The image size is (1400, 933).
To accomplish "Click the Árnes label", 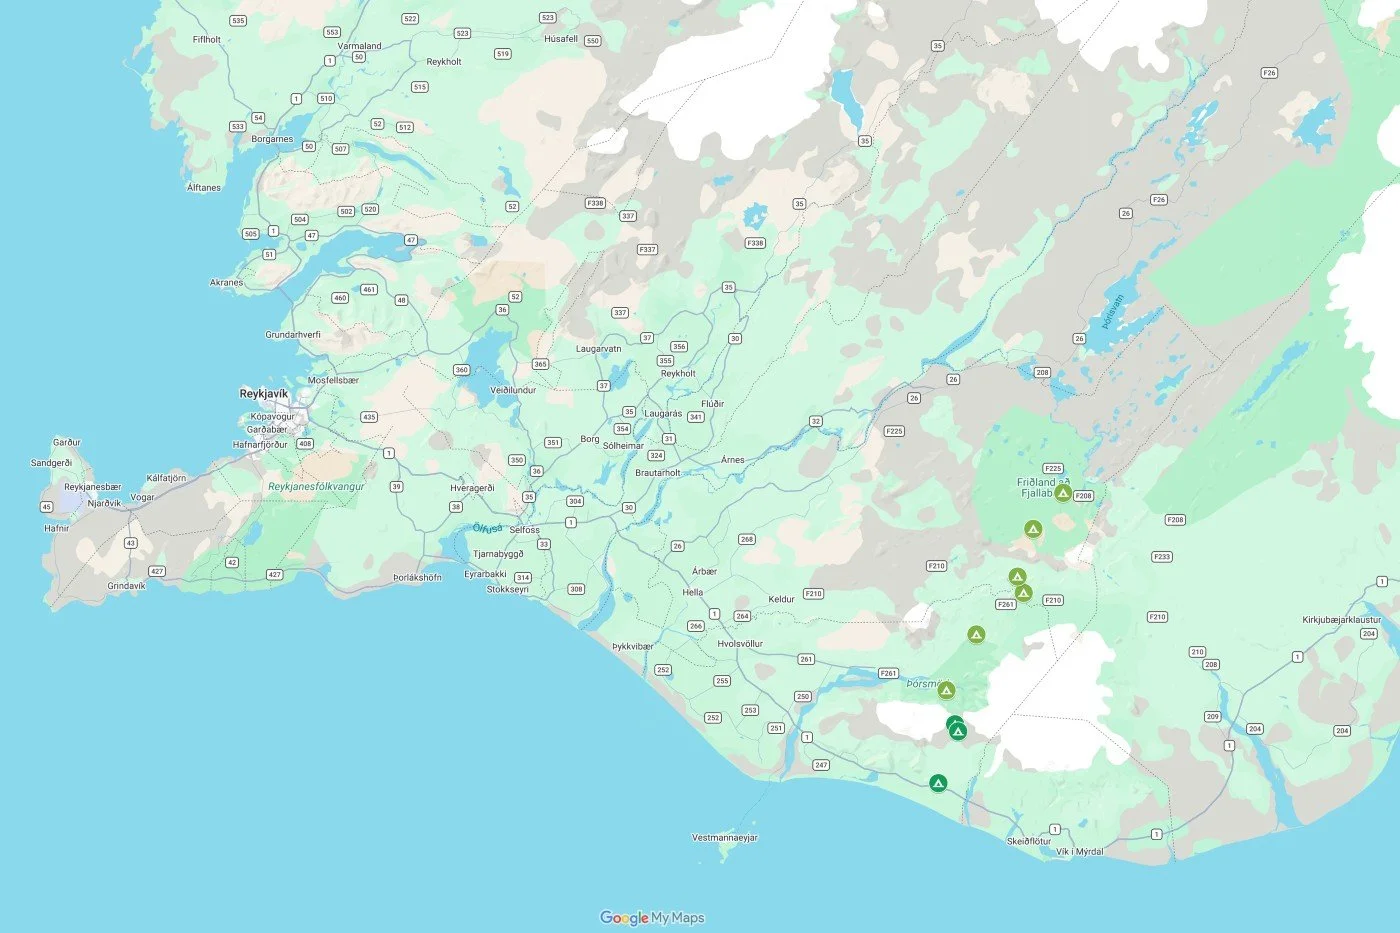I will tap(733, 460).
